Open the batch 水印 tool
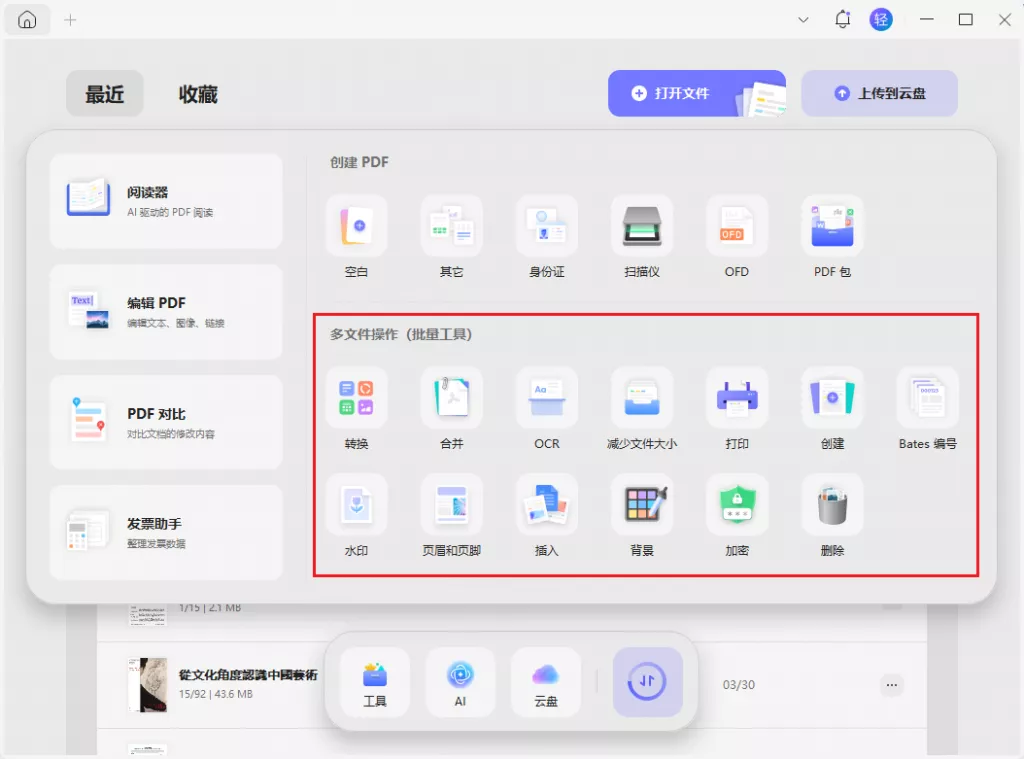Screen dimensions: 1024x759 click(x=357, y=504)
